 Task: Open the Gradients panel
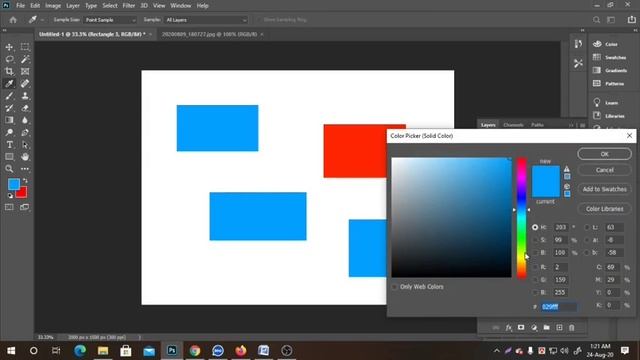click(x=611, y=71)
